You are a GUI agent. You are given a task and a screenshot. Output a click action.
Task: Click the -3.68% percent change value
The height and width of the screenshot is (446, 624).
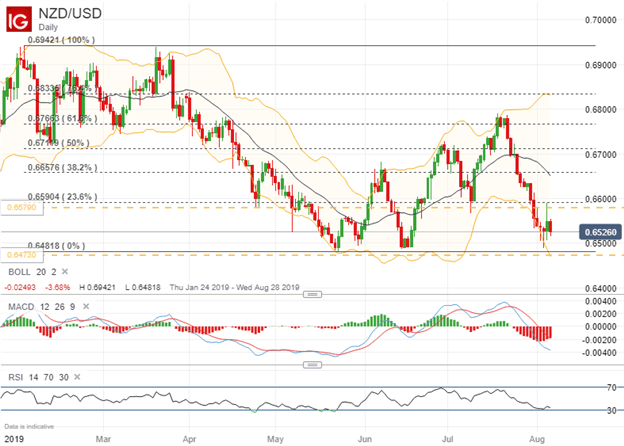click(58, 287)
